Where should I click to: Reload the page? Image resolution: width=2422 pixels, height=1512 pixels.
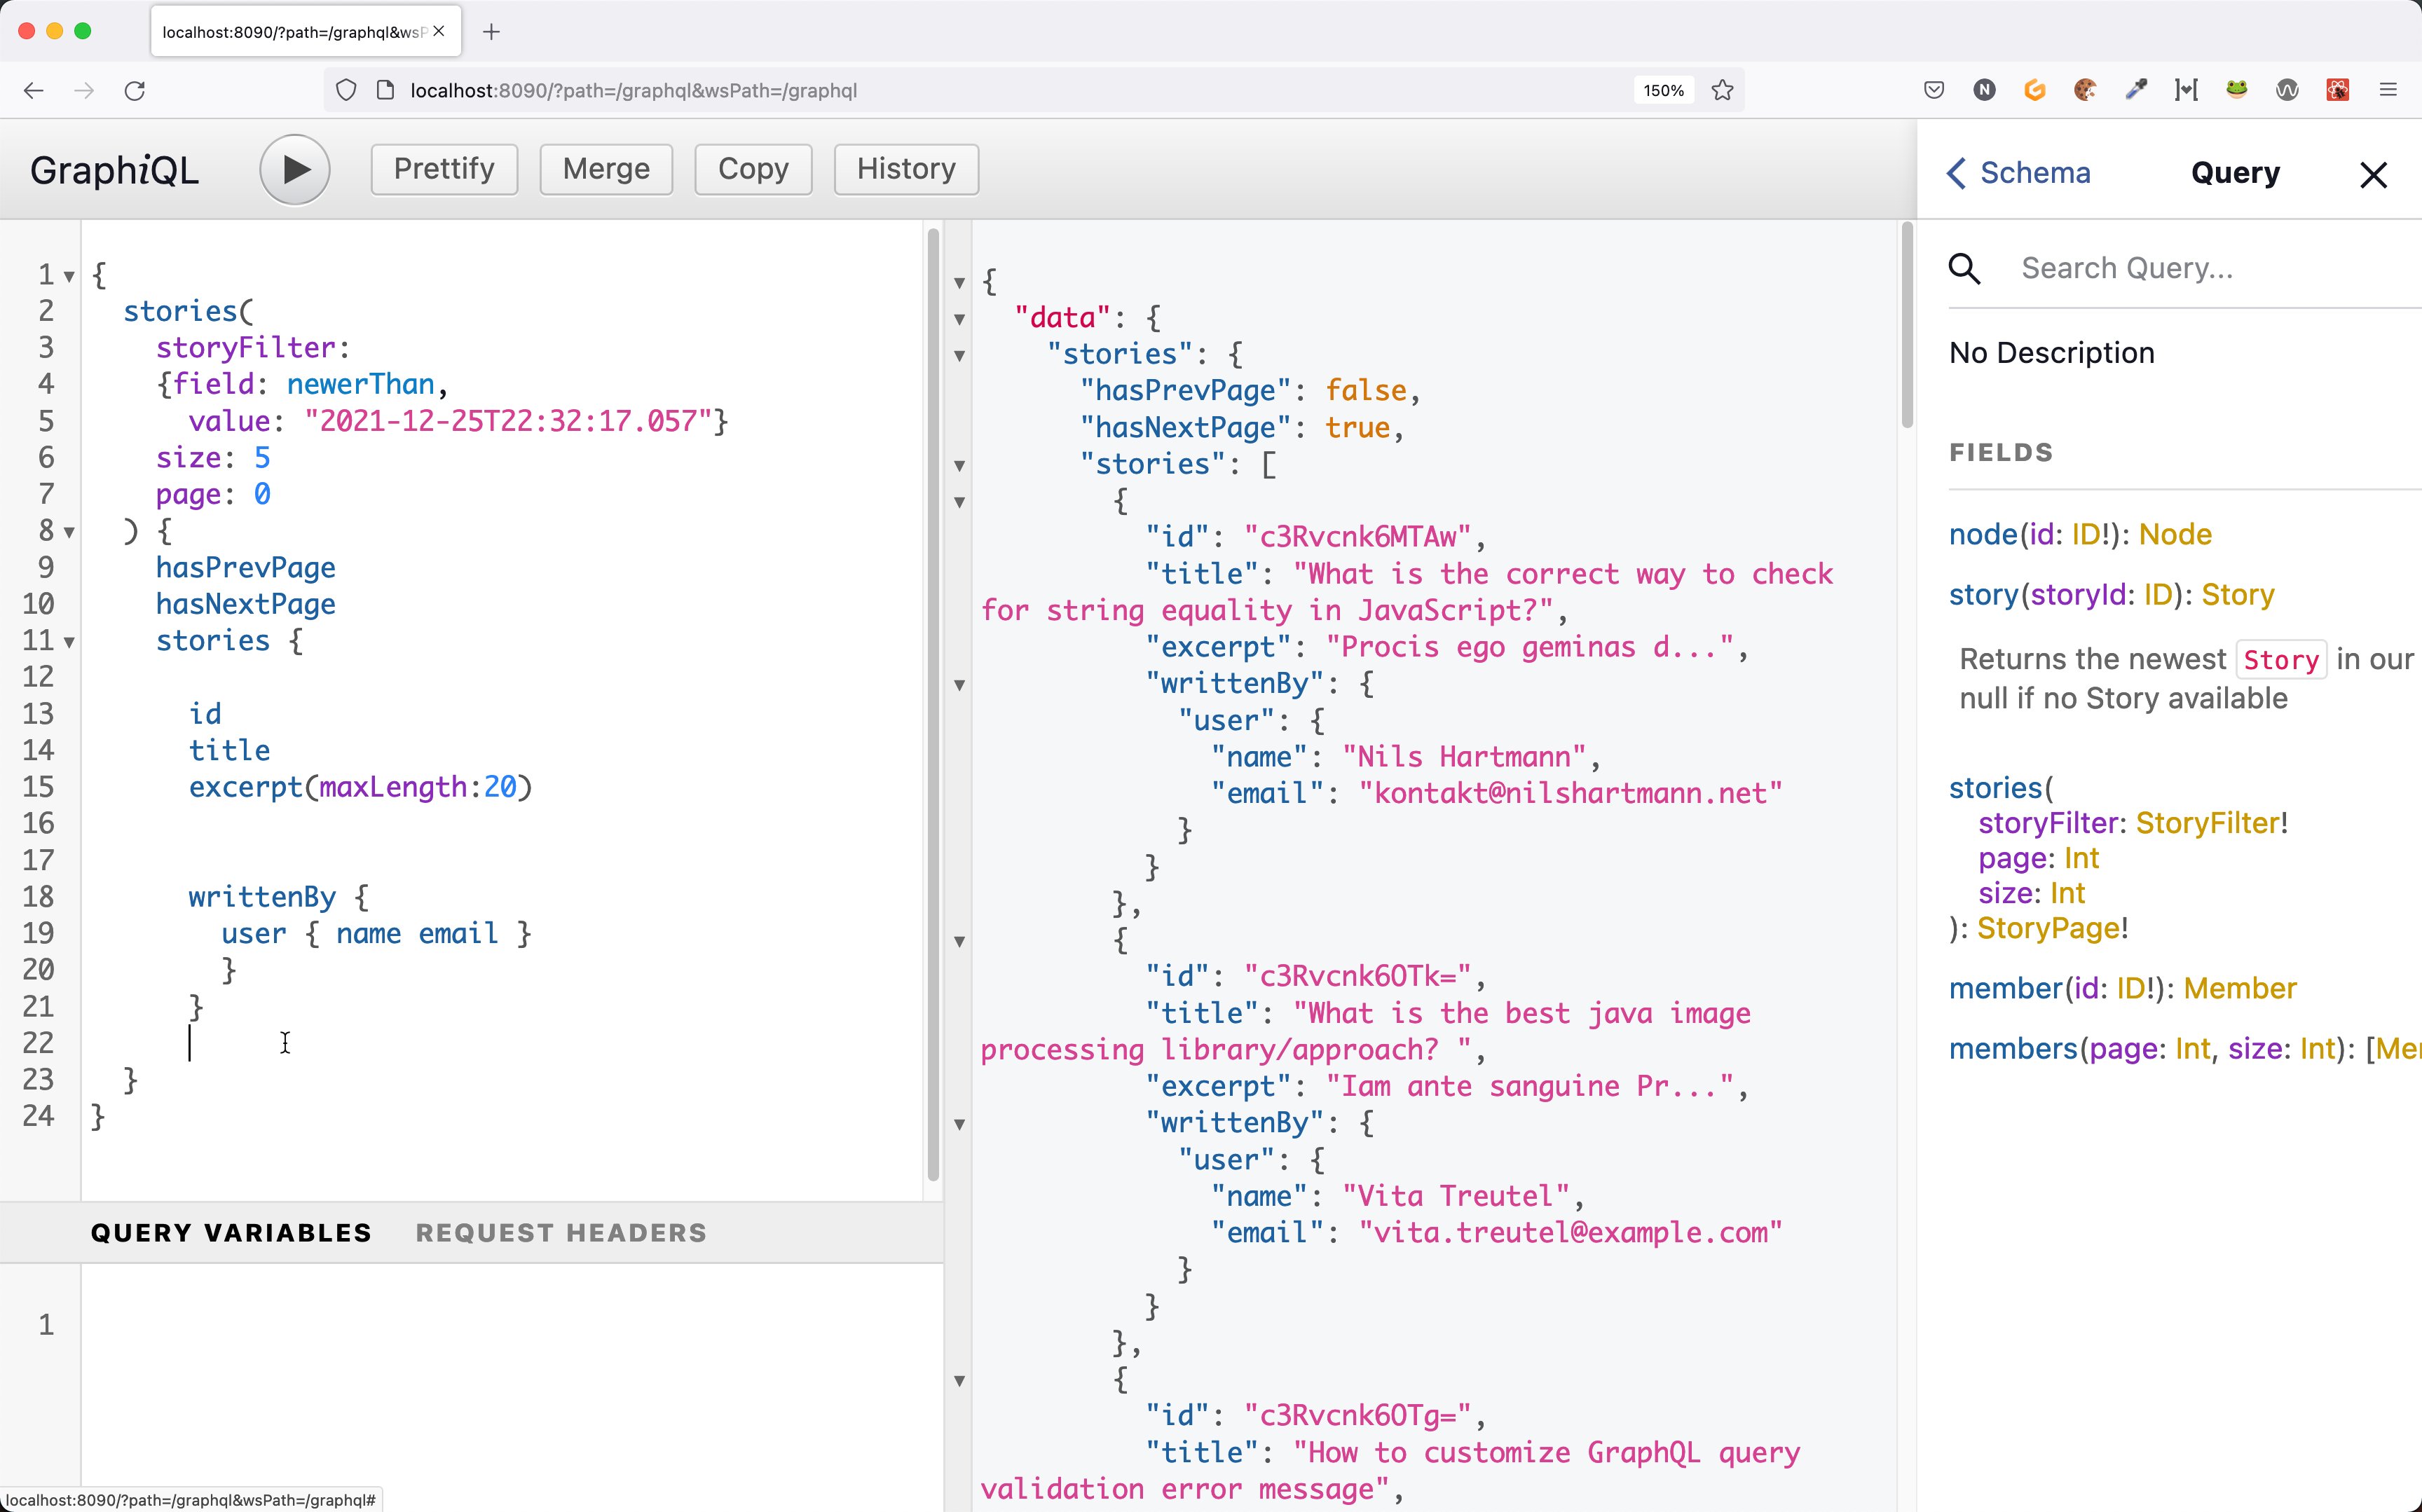136,90
